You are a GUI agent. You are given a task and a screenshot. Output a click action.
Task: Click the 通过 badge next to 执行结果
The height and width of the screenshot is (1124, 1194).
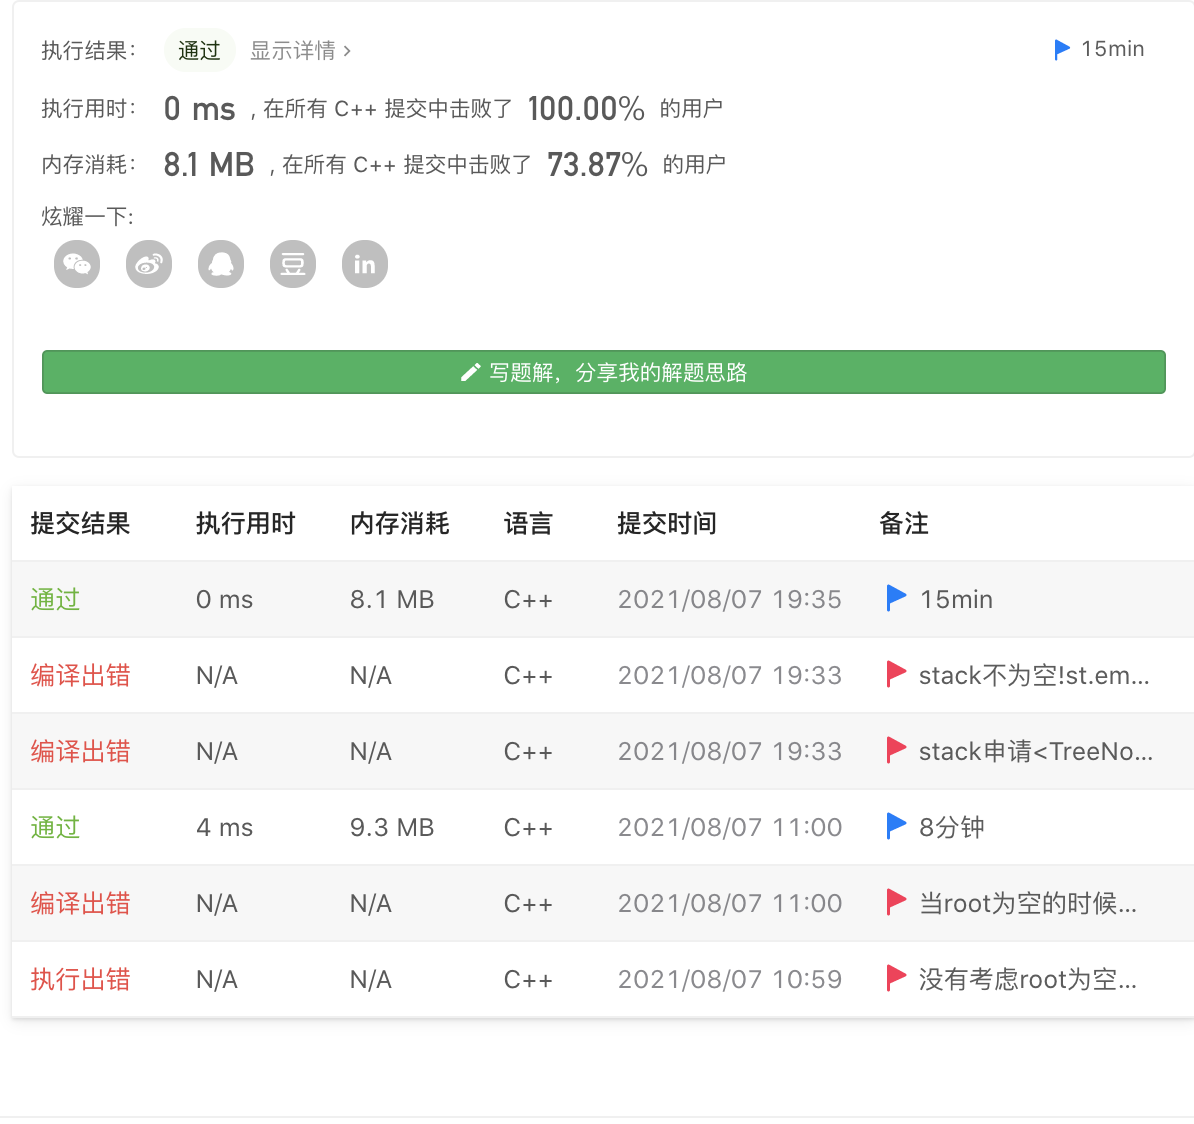199,51
